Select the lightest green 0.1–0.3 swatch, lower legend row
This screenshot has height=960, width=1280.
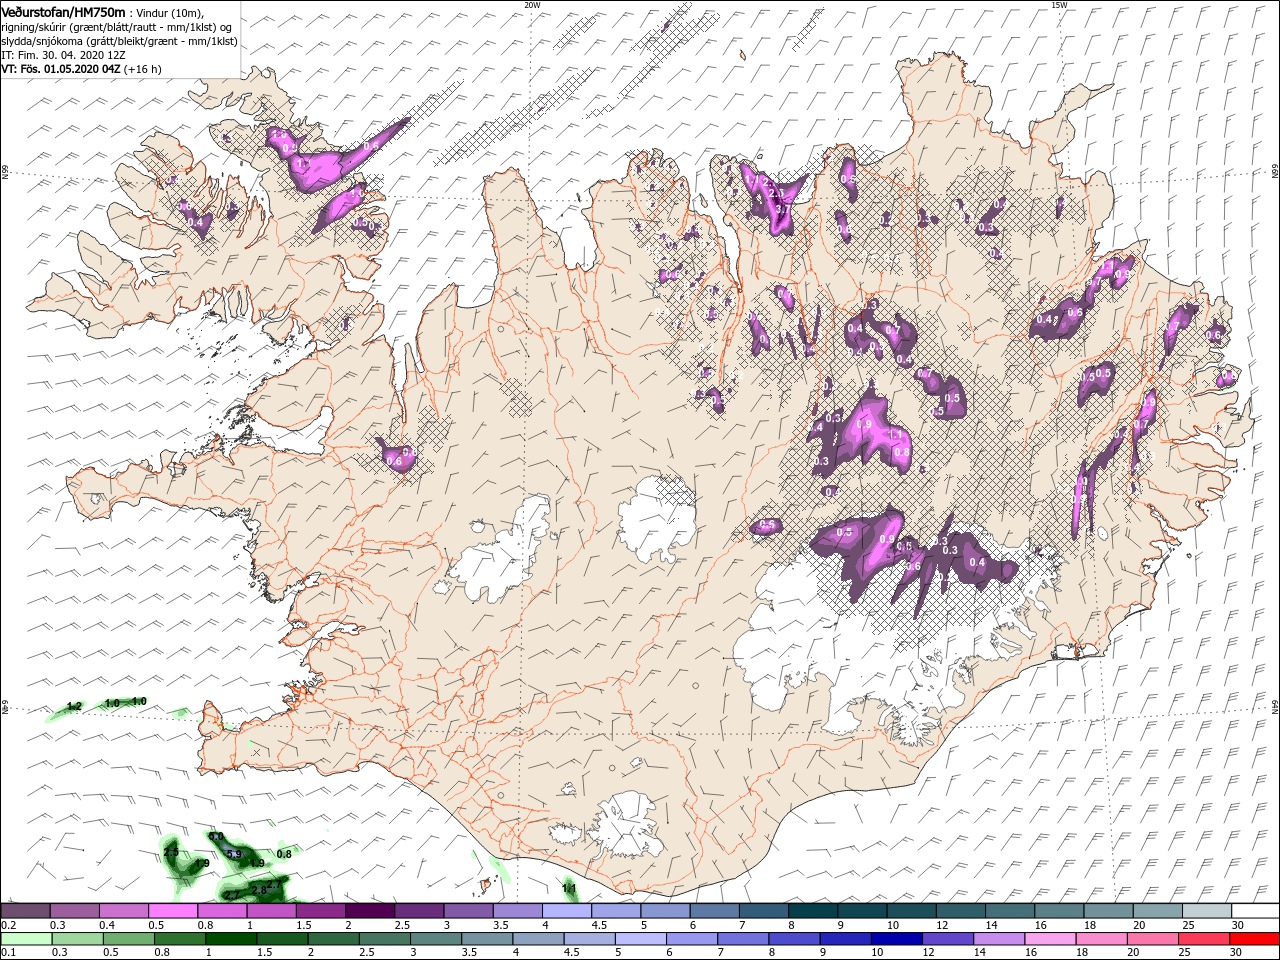pos(26,939)
